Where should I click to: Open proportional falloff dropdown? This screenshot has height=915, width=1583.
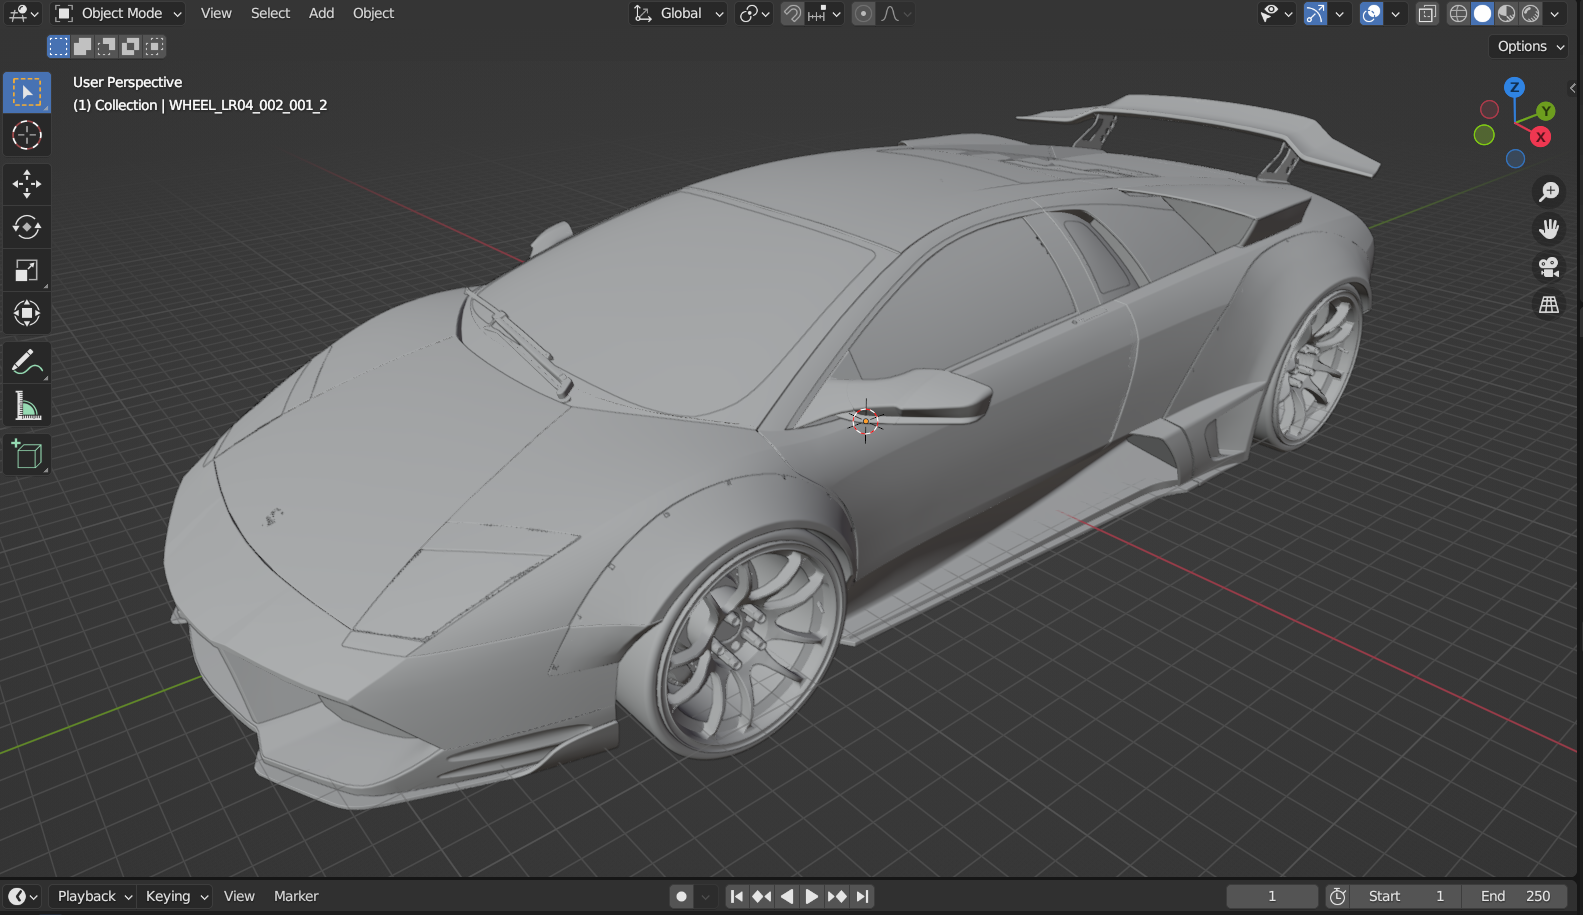[896, 14]
